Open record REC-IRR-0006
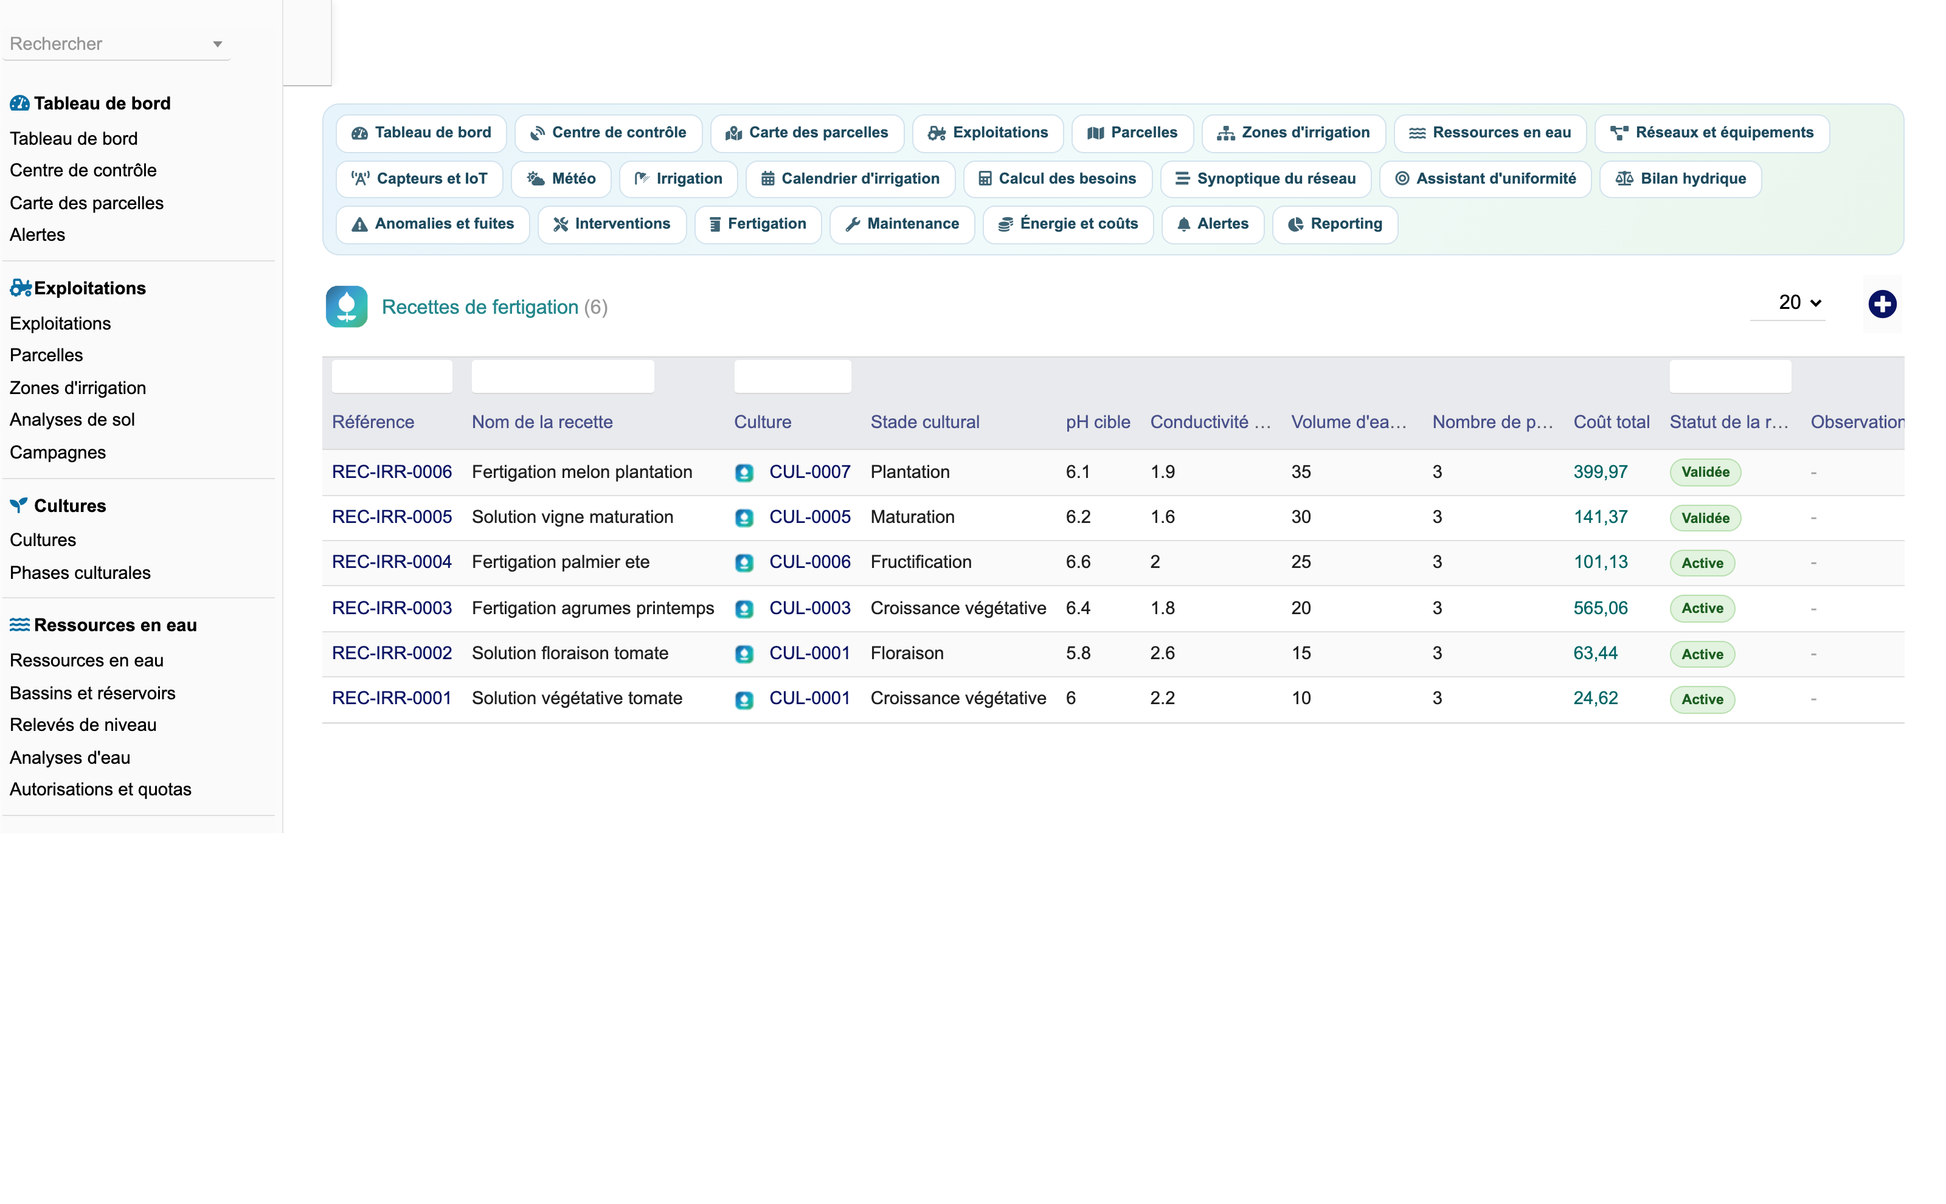 pos(392,472)
